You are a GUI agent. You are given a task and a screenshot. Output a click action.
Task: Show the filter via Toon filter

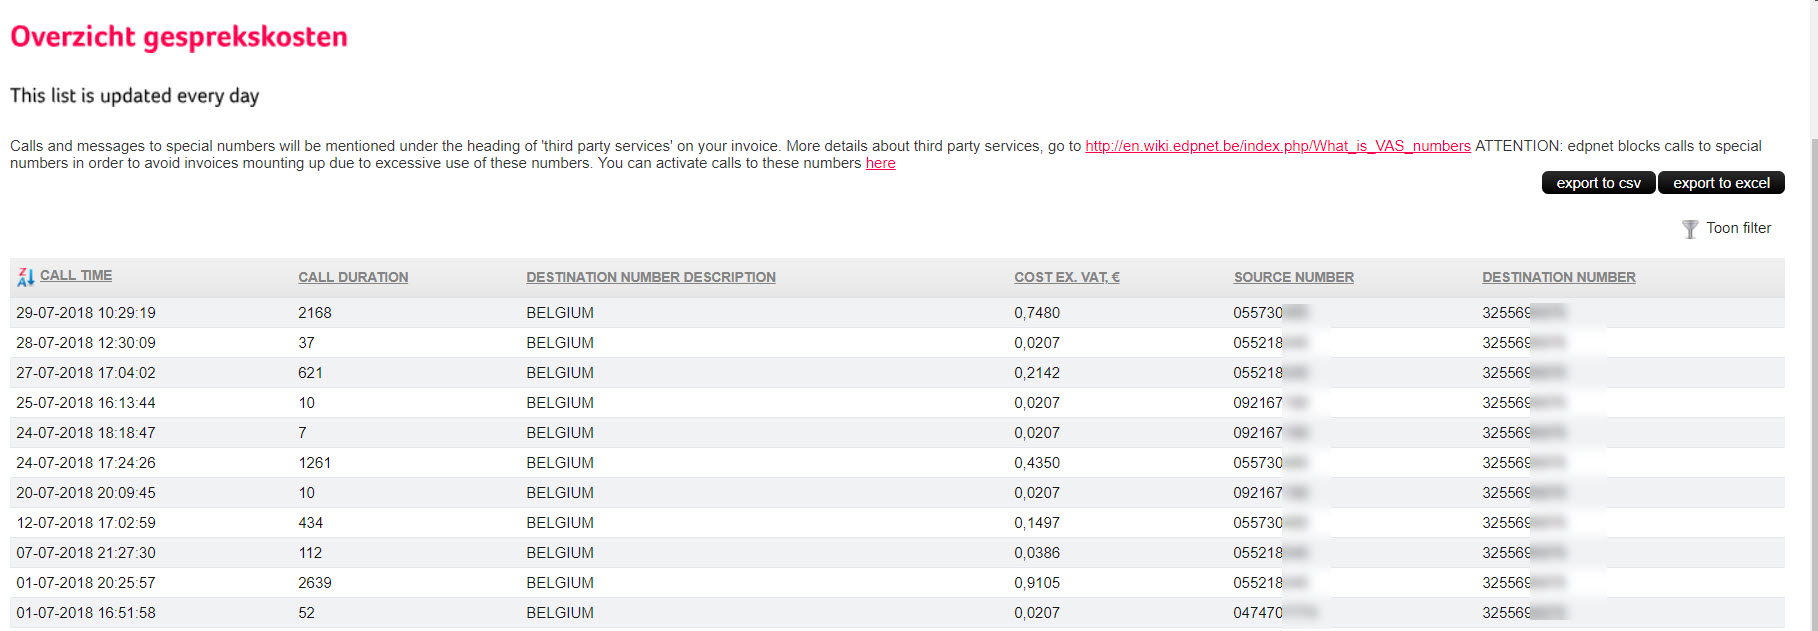(x=1738, y=228)
